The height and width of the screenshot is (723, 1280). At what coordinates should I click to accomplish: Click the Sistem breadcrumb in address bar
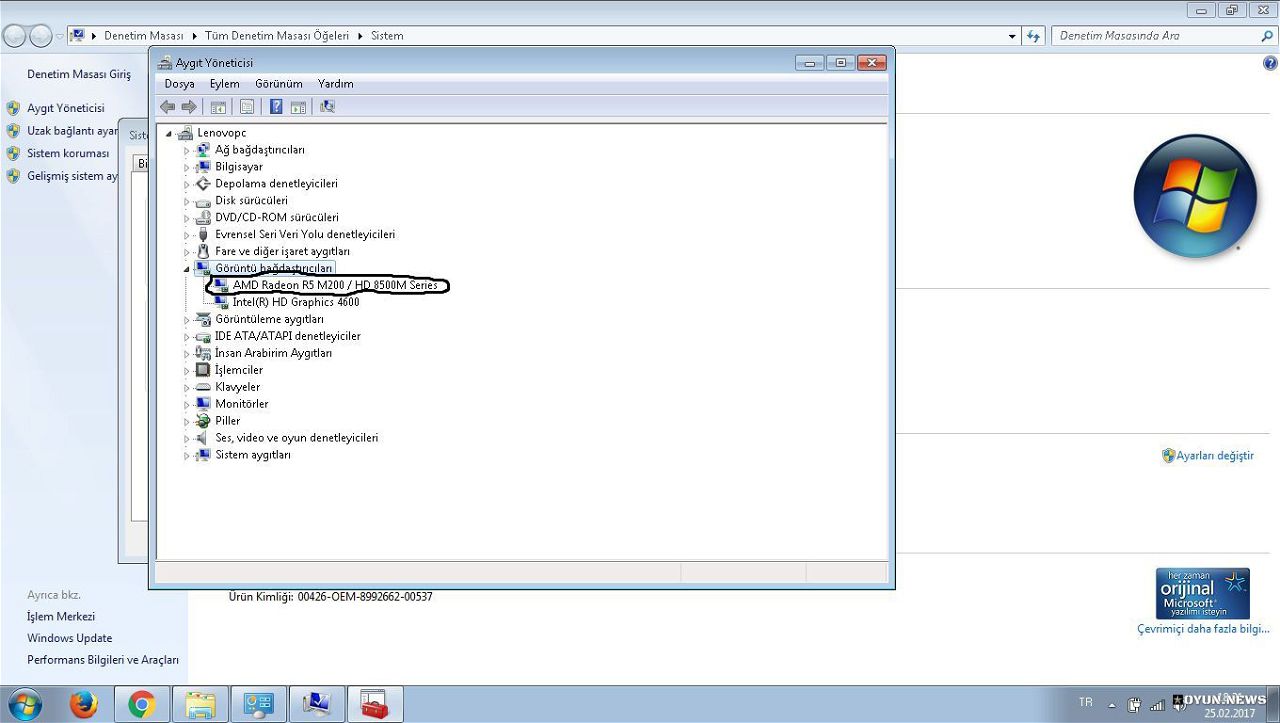(x=387, y=36)
